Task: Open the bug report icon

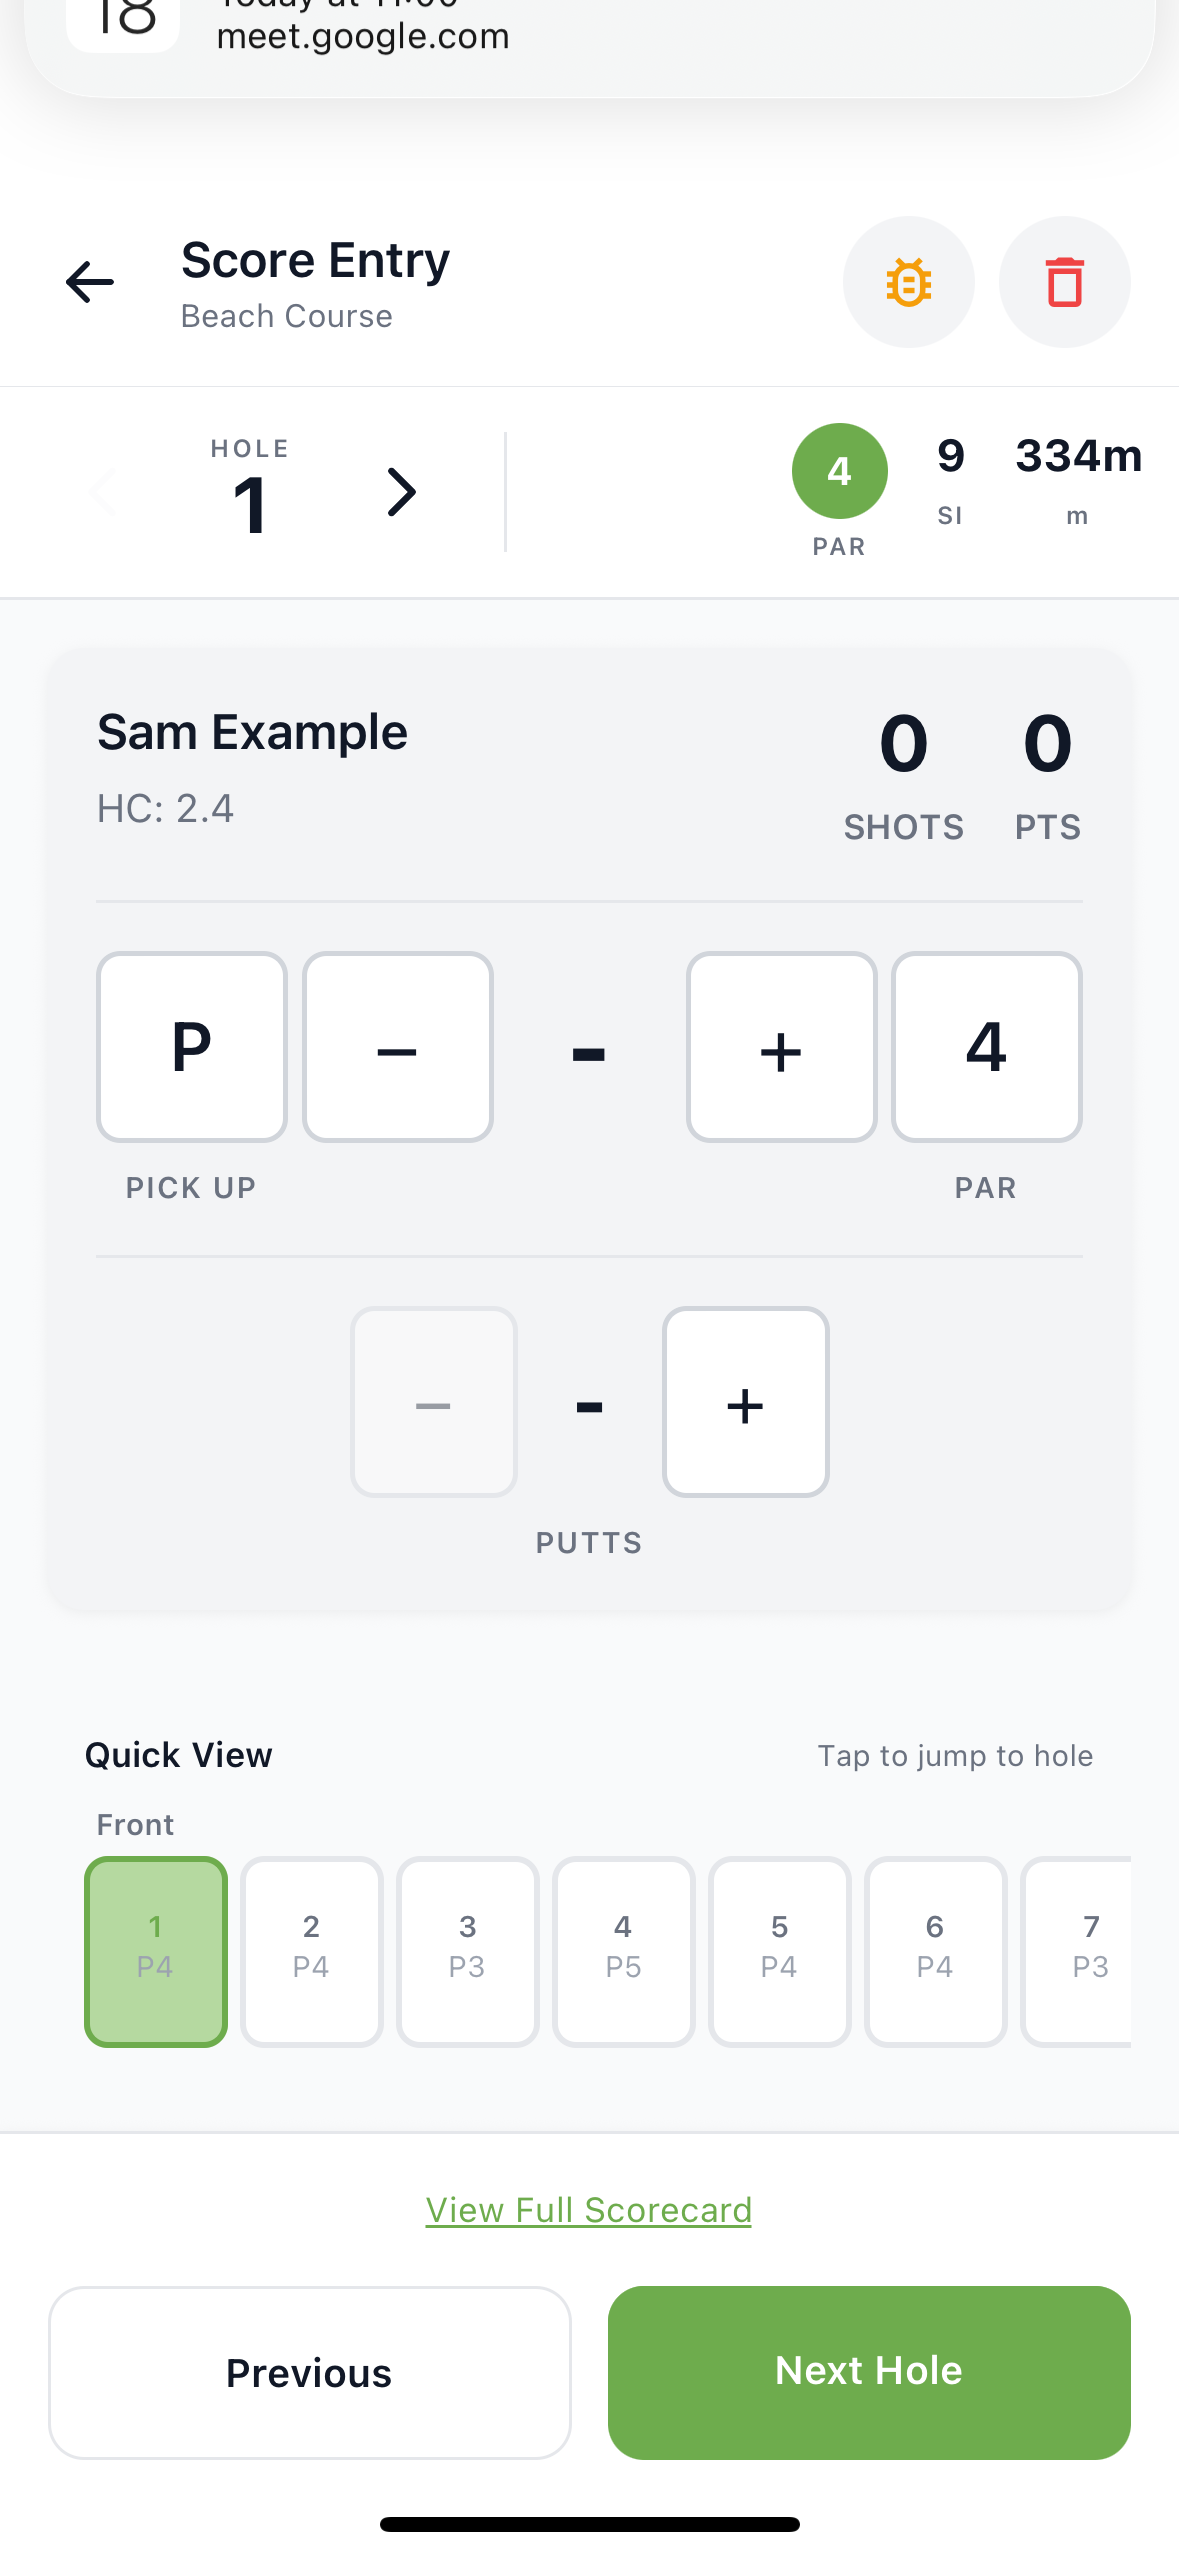Action: point(908,282)
